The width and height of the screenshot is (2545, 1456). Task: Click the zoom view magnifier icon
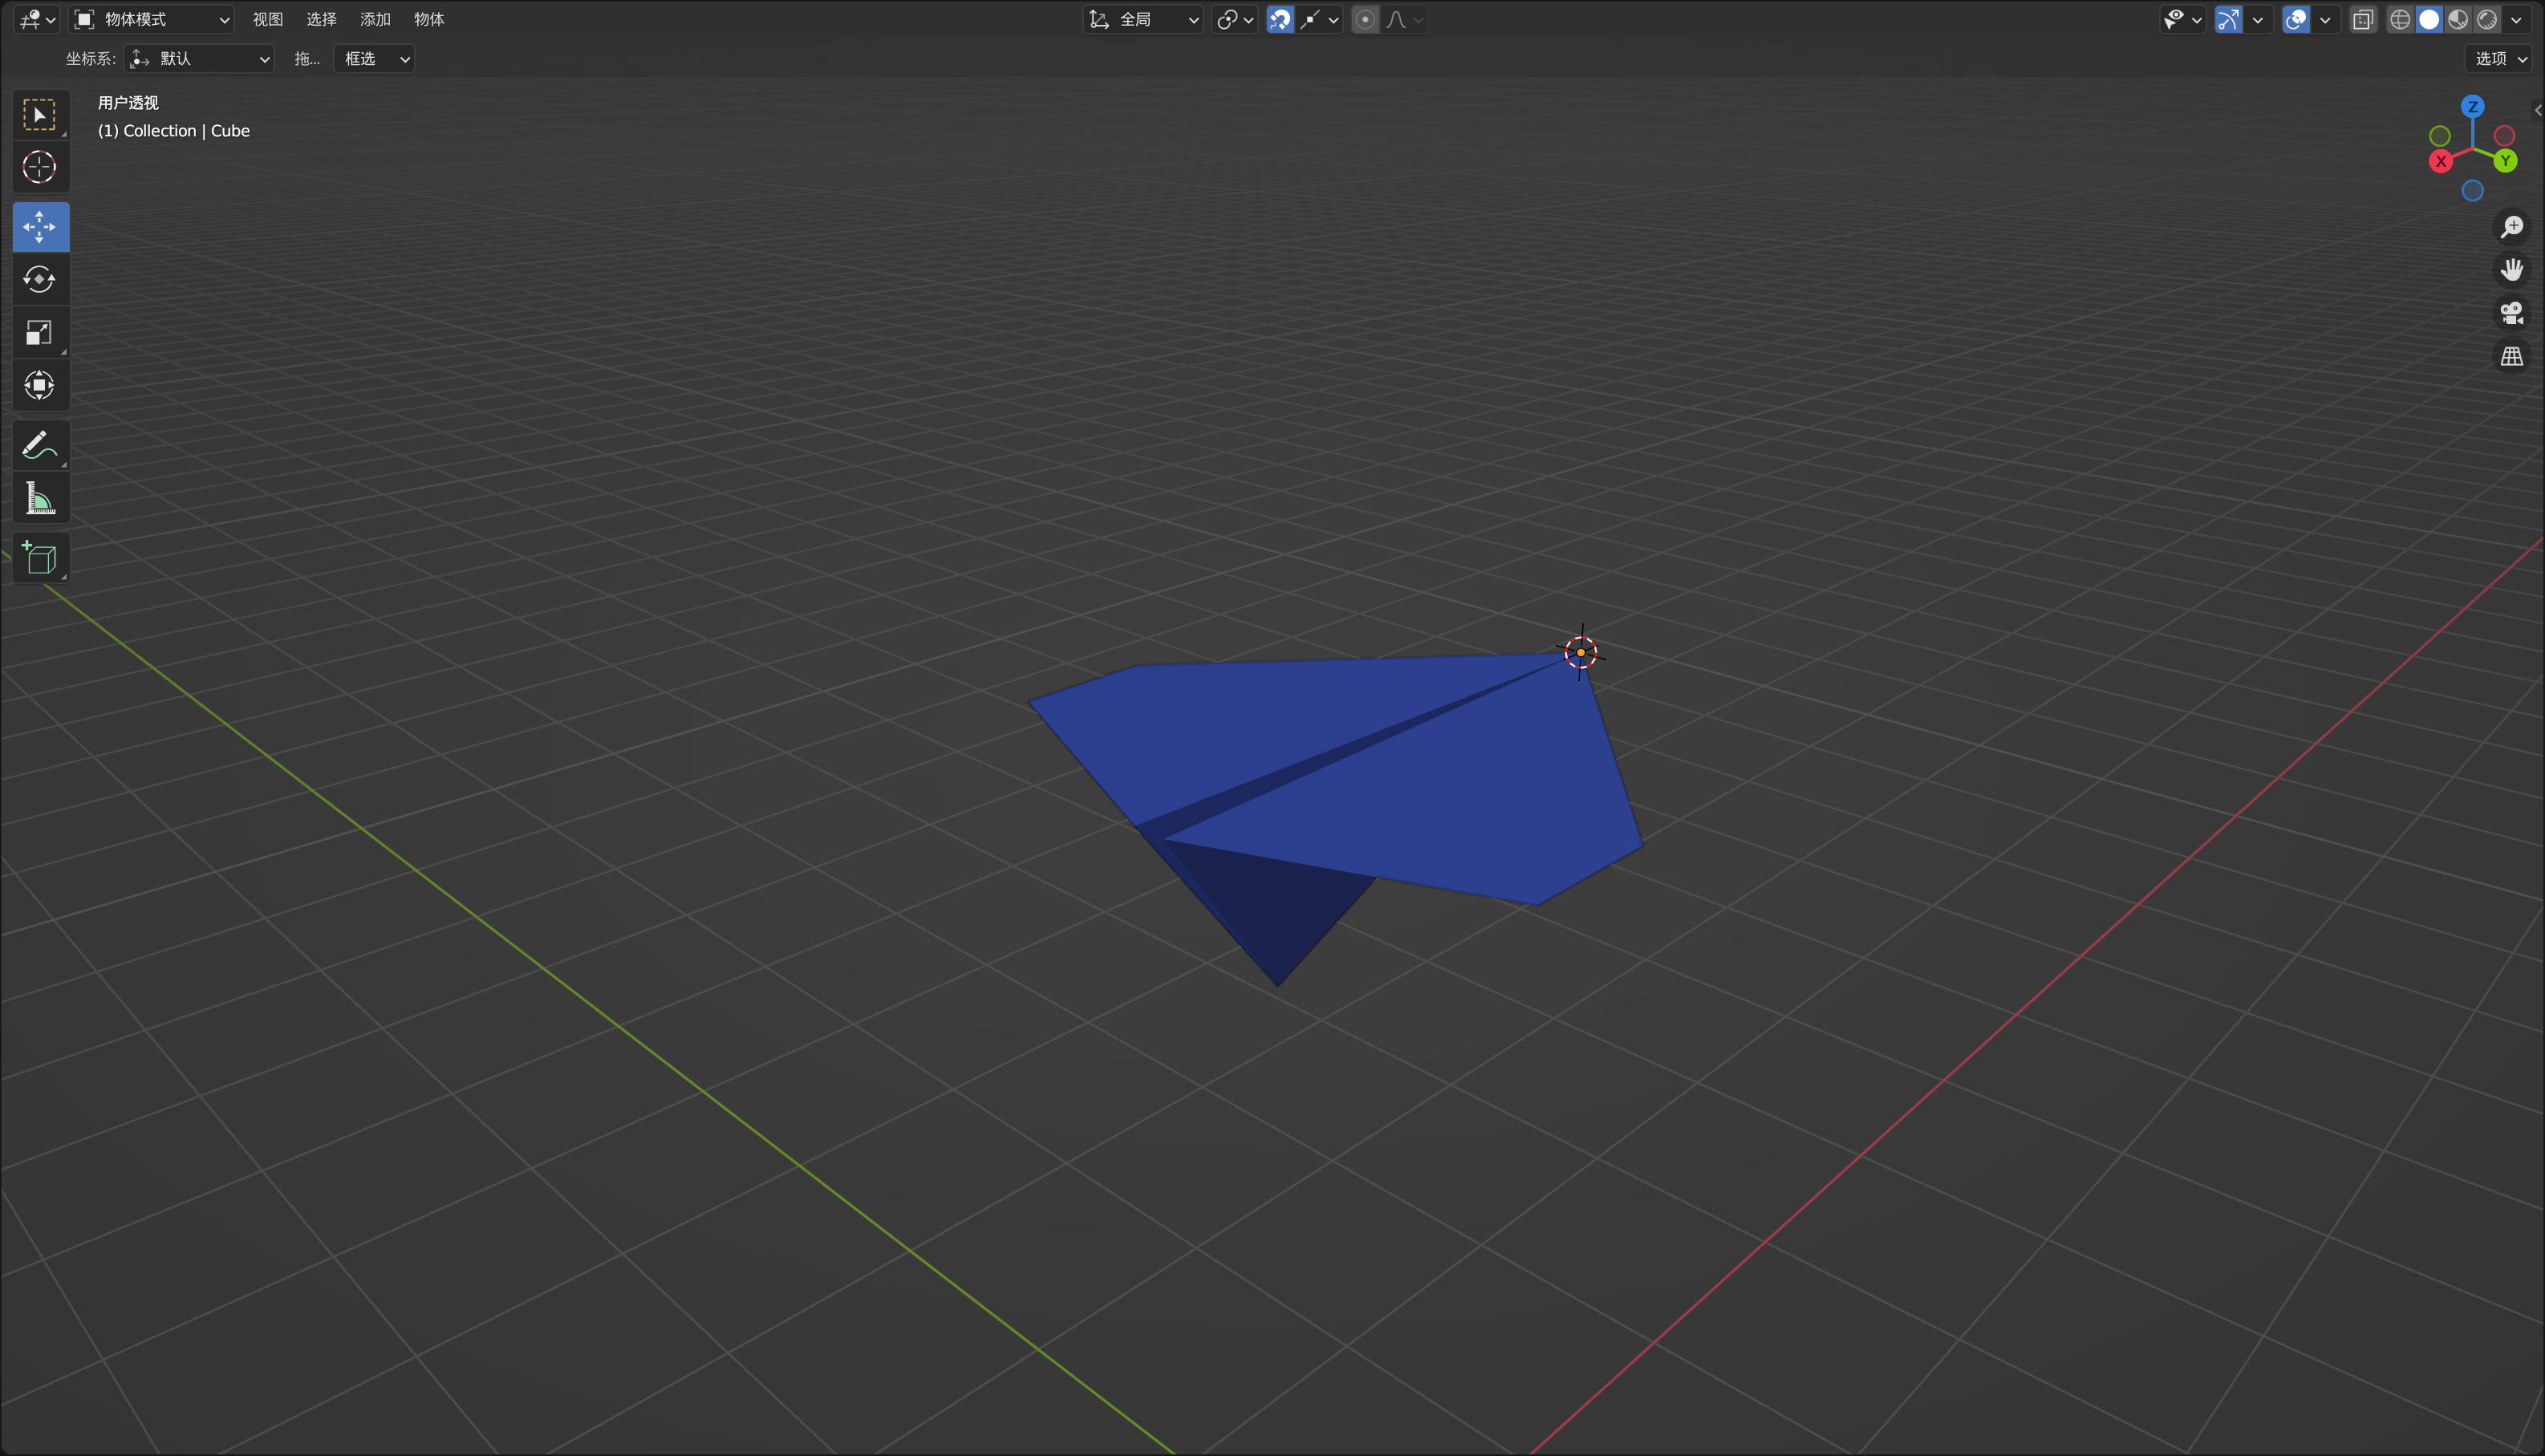(x=2512, y=227)
